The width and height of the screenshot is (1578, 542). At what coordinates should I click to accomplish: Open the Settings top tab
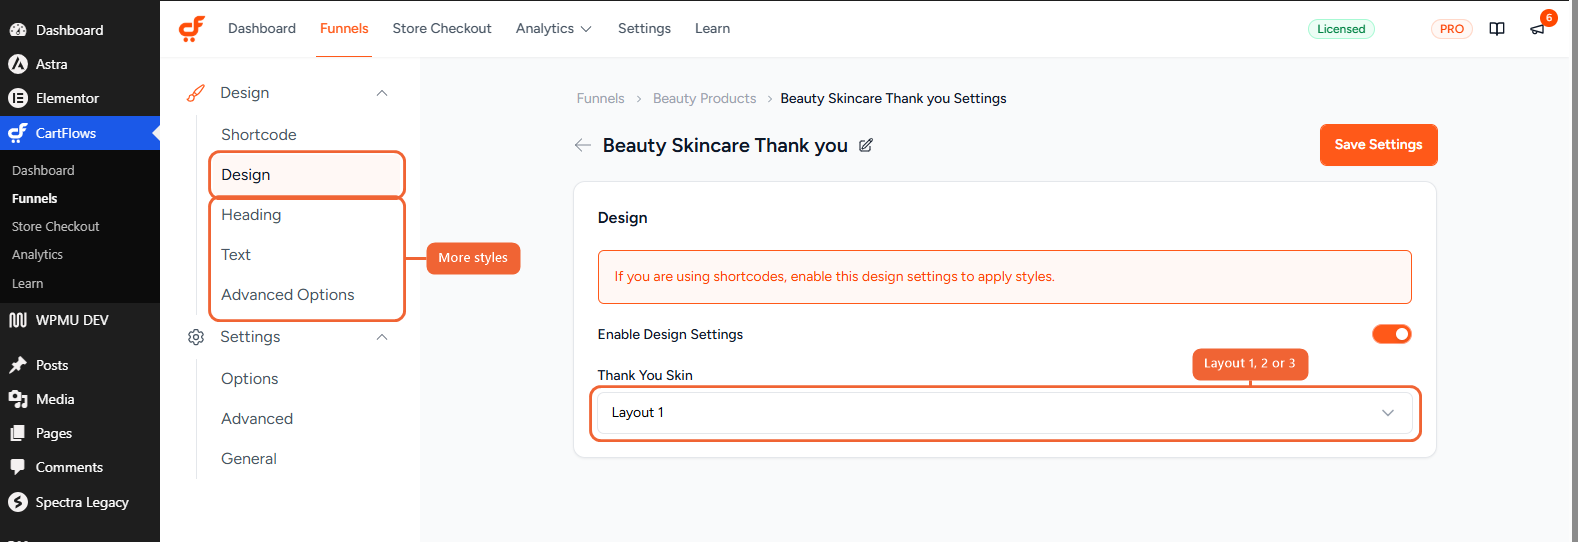(644, 29)
